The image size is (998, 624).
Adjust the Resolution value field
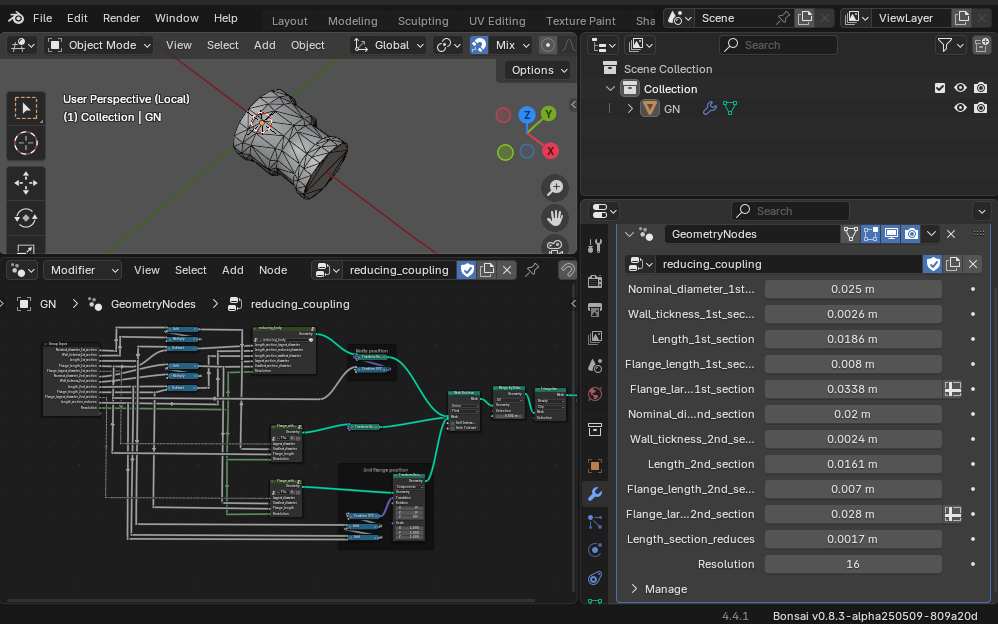pos(853,564)
